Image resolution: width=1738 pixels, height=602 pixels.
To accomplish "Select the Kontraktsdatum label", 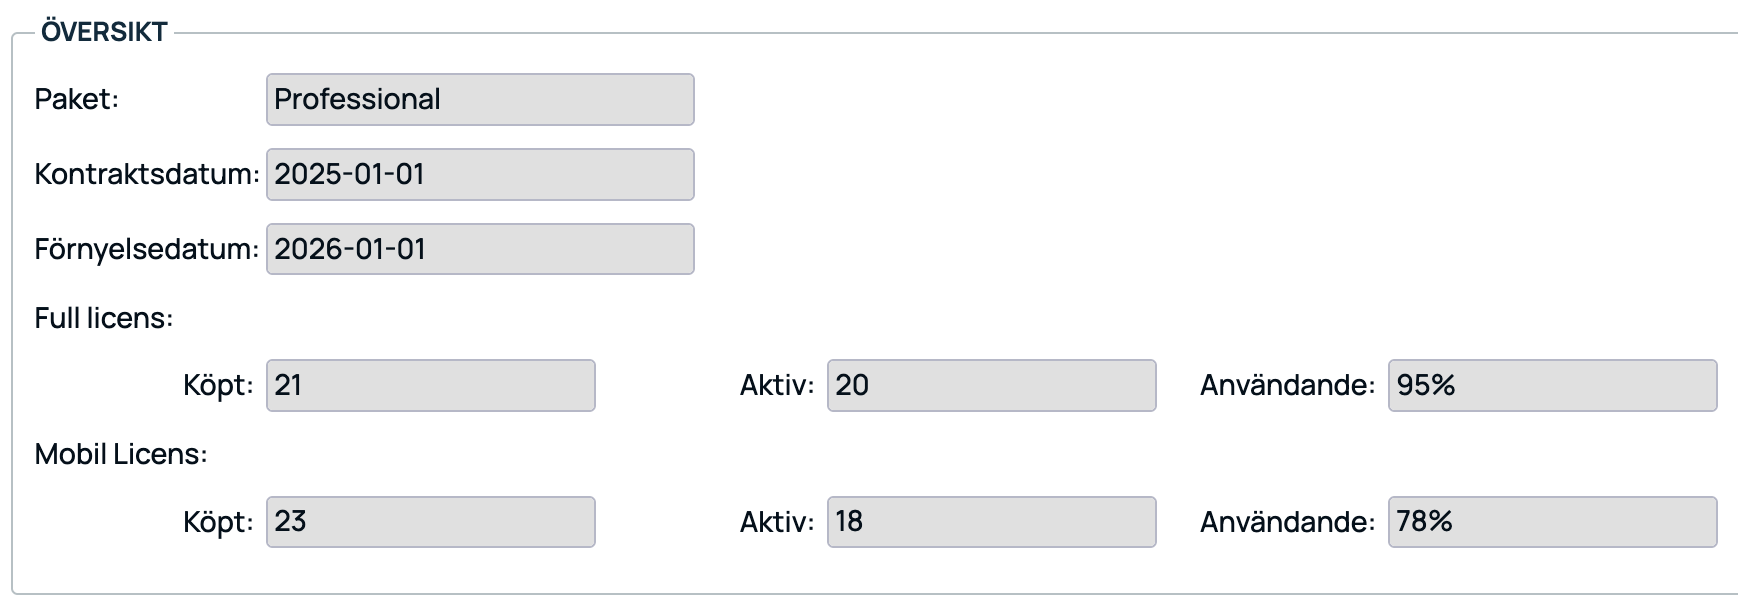I will pyautogui.click(x=147, y=174).
